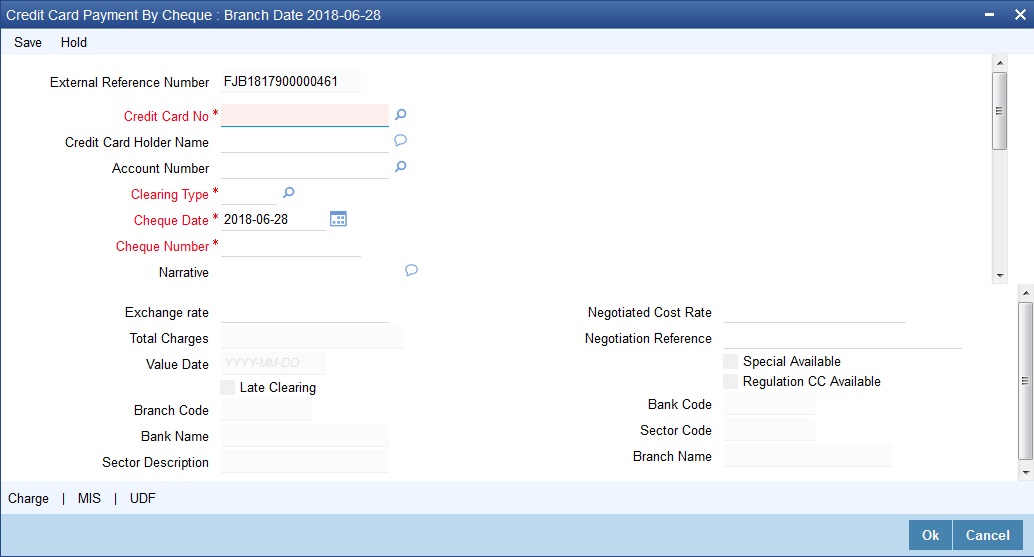1034x557 pixels.
Task: Click the Bank Name field
Action: pyautogui.click(x=305, y=436)
